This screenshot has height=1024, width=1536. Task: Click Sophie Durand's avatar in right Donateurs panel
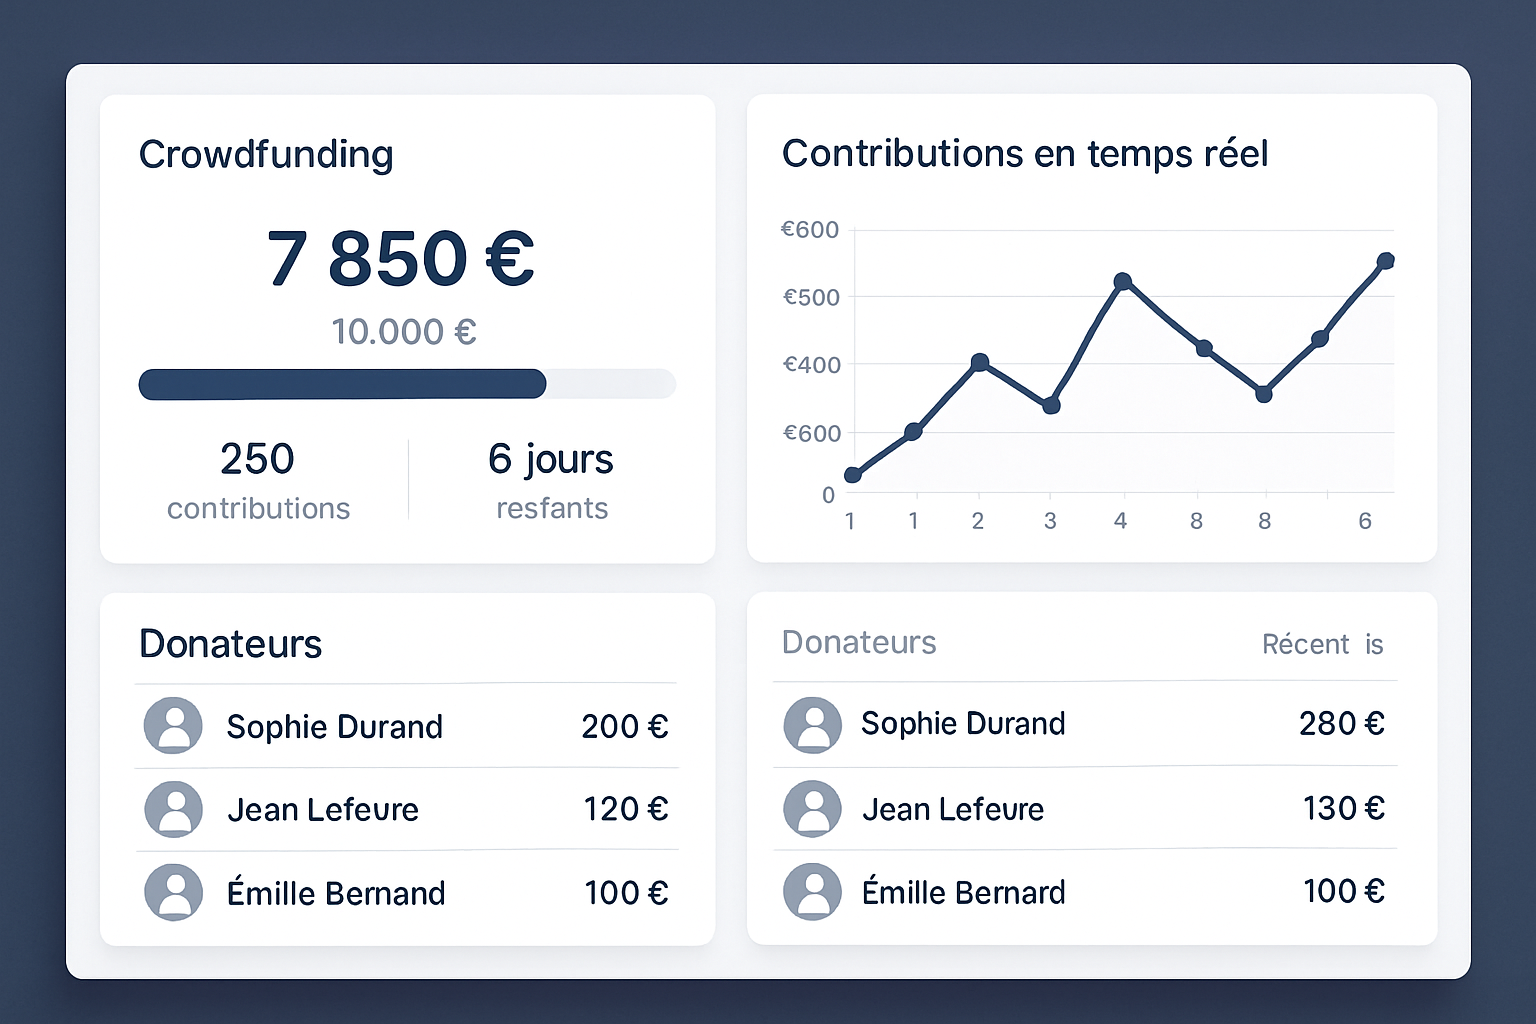pos(813,723)
